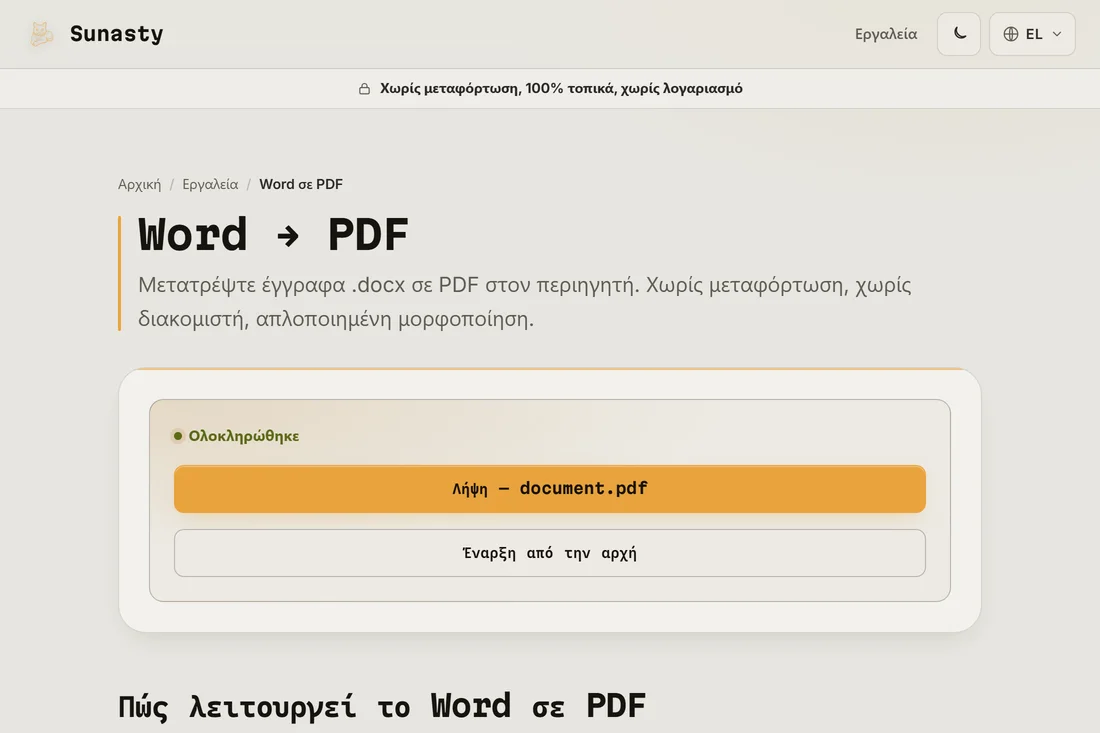
Task: Click the green completed status dot
Action: point(178,436)
